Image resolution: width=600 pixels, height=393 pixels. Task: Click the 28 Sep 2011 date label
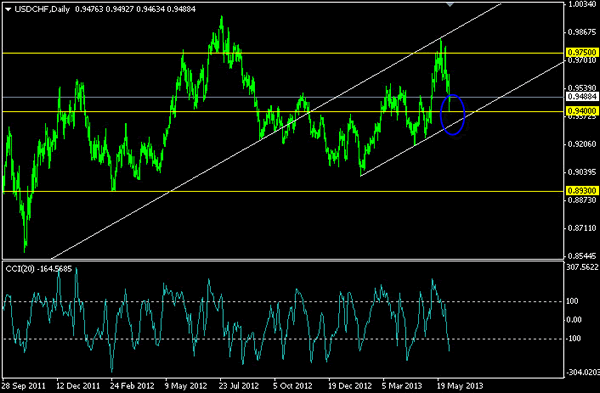24,386
